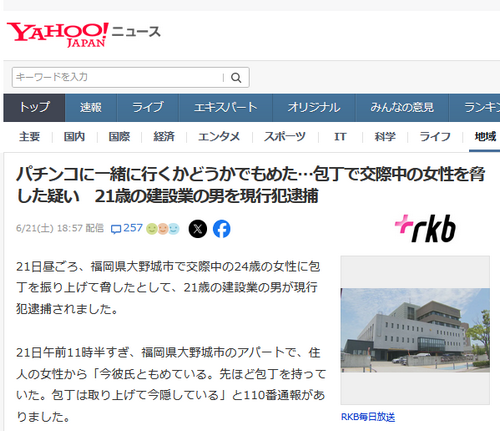The height and width of the screenshot is (431, 500).
Task: Click the magnifying glass search icon
Action: [x=236, y=78]
